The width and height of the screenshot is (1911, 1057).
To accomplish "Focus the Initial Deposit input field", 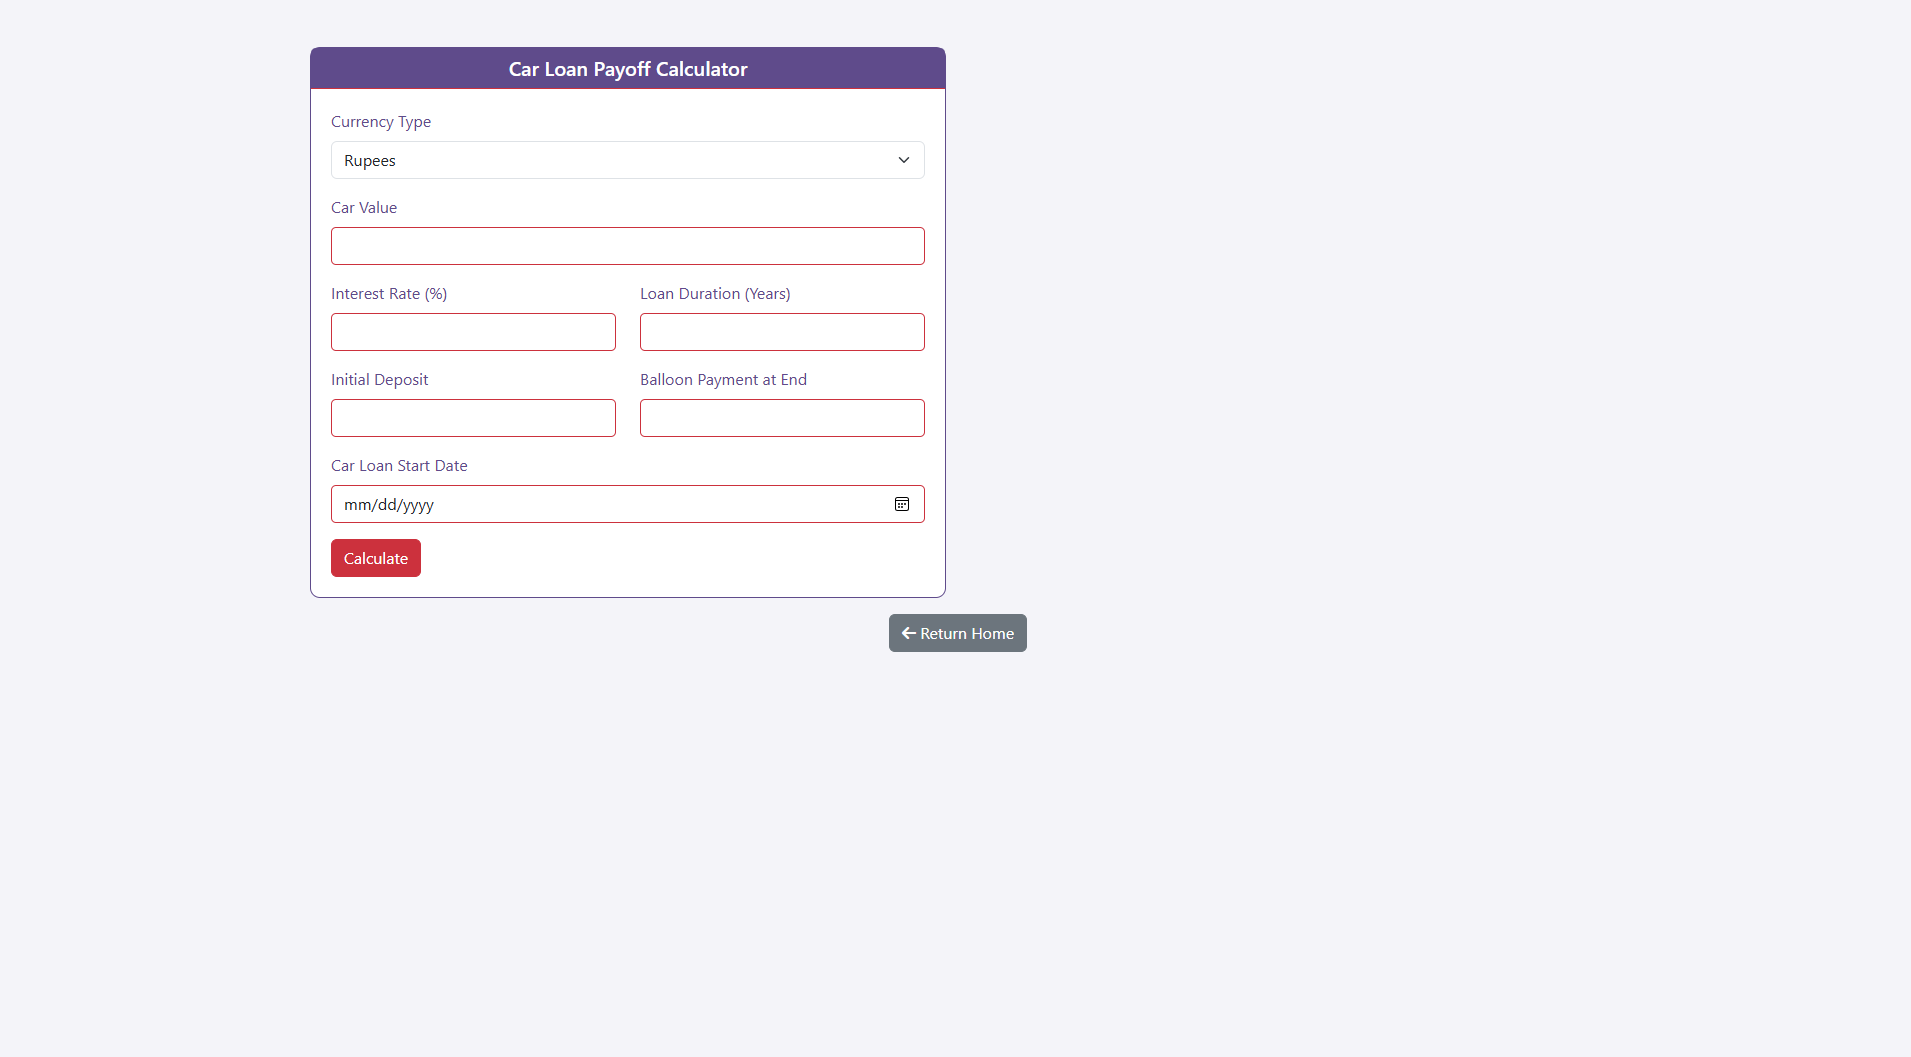I will coord(473,418).
